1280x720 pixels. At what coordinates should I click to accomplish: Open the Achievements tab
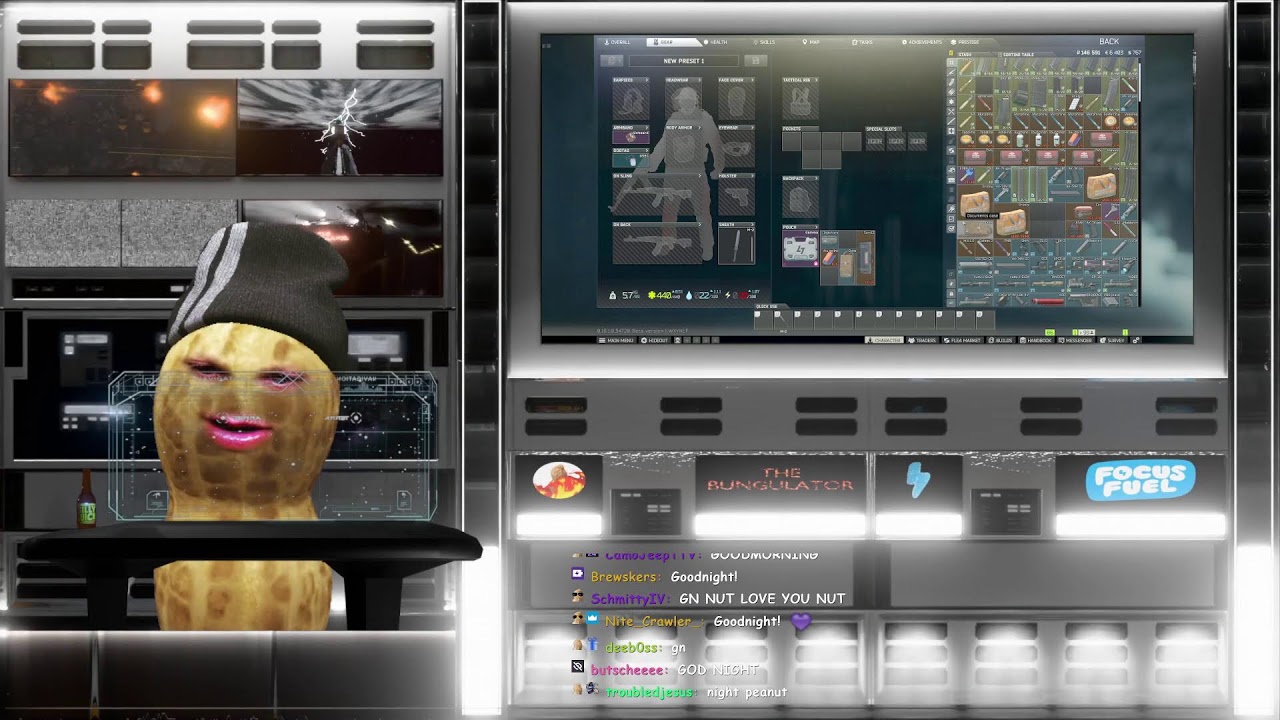pyautogui.click(x=922, y=42)
